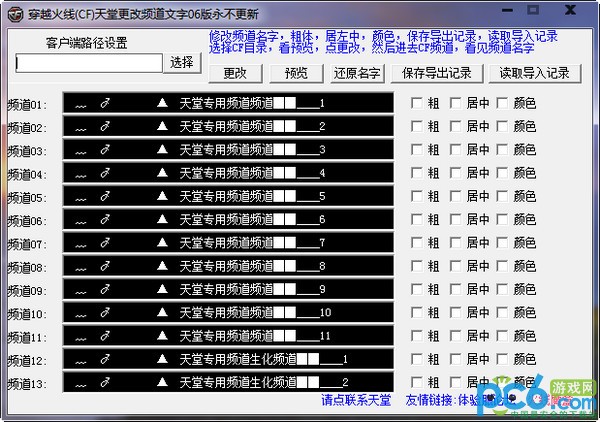Image resolution: width=600 pixels, height=422 pixels.
Task: Tick 居中 box on 频道04 row
Action: pos(455,173)
